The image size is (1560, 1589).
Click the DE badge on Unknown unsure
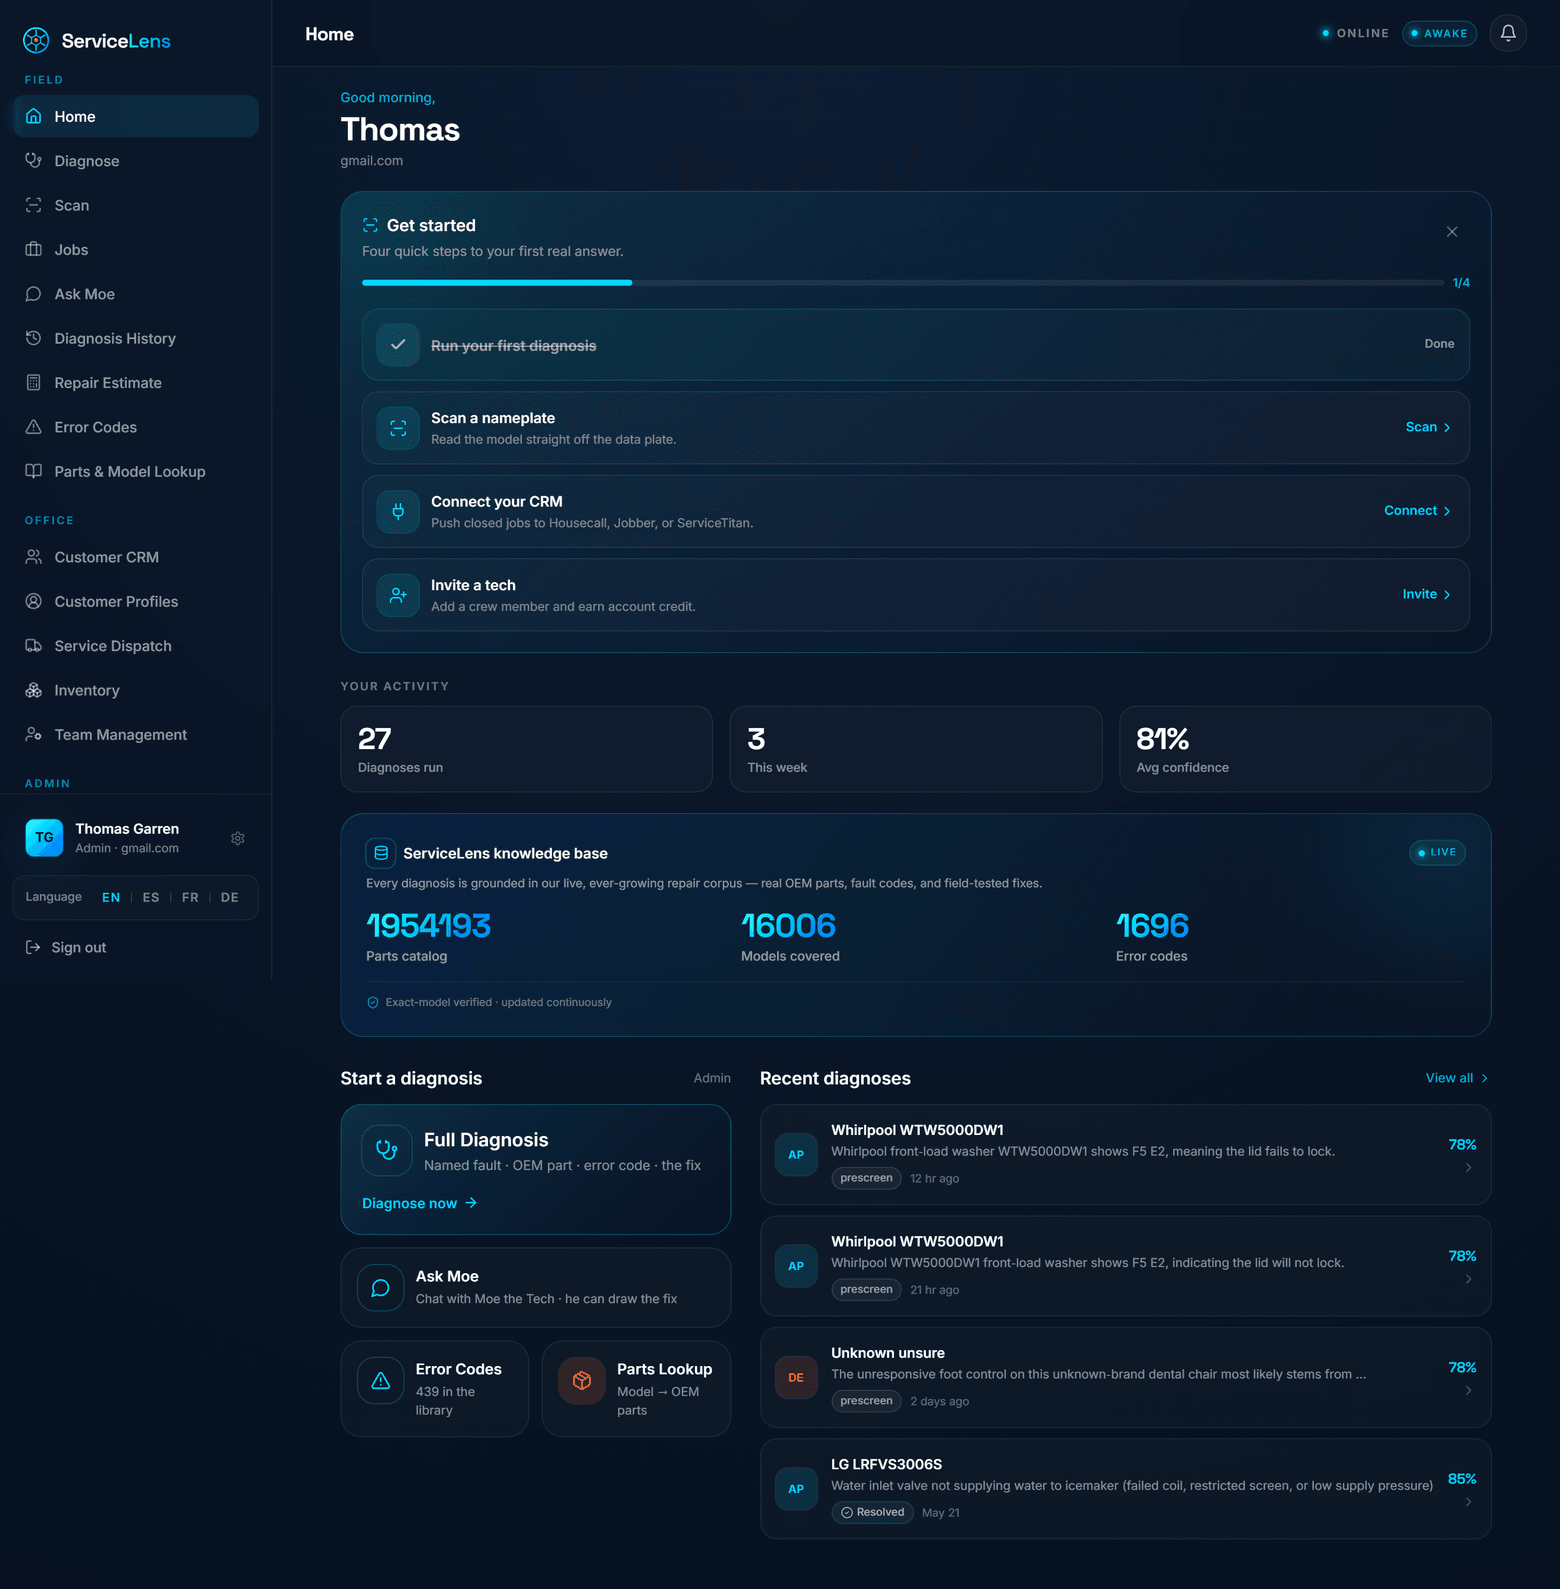pos(796,1378)
